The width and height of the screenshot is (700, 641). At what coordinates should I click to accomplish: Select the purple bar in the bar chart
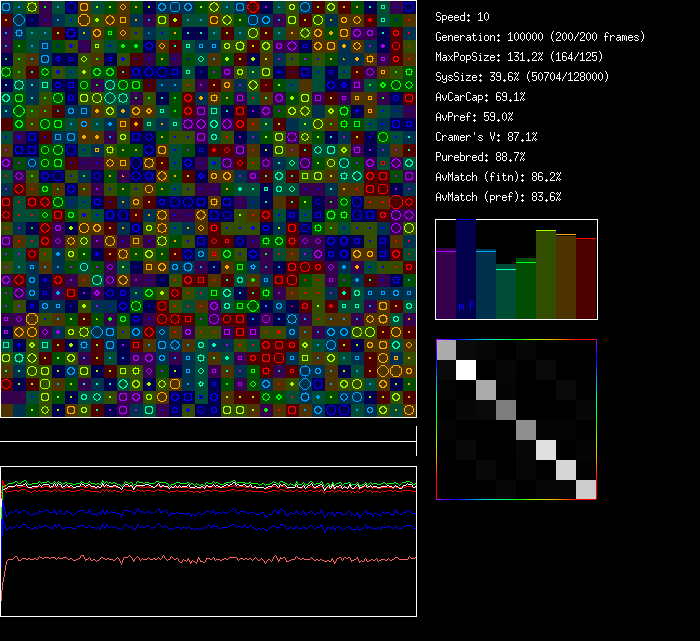(446, 284)
